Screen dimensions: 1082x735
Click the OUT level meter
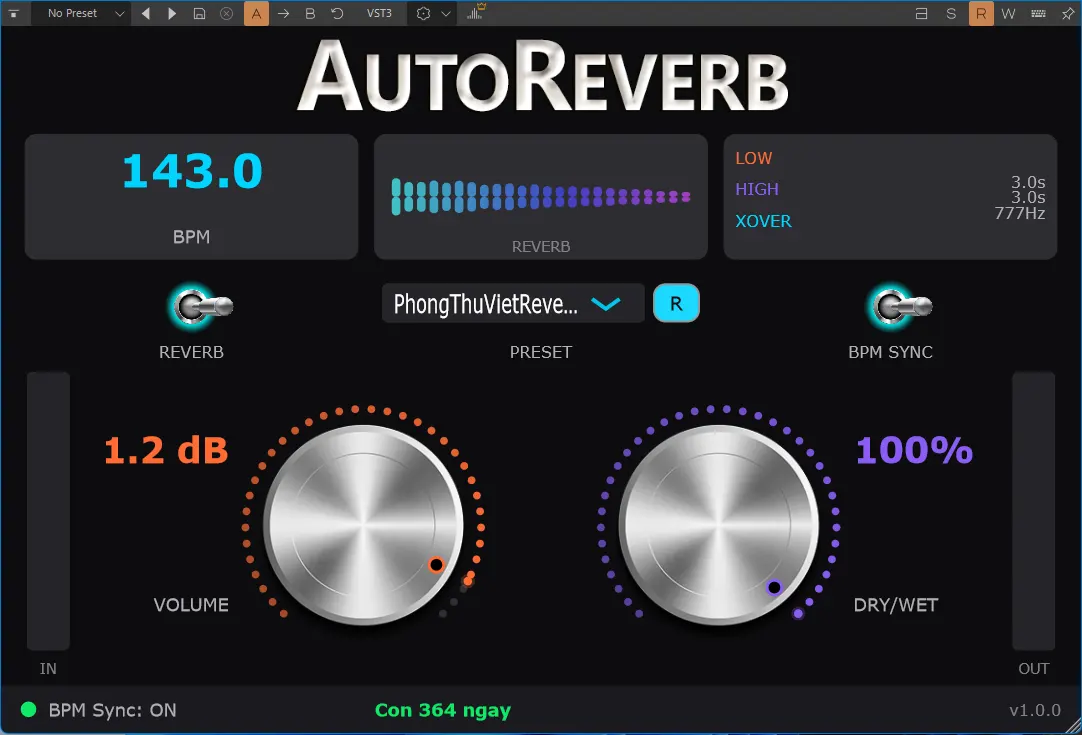[1034, 511]
